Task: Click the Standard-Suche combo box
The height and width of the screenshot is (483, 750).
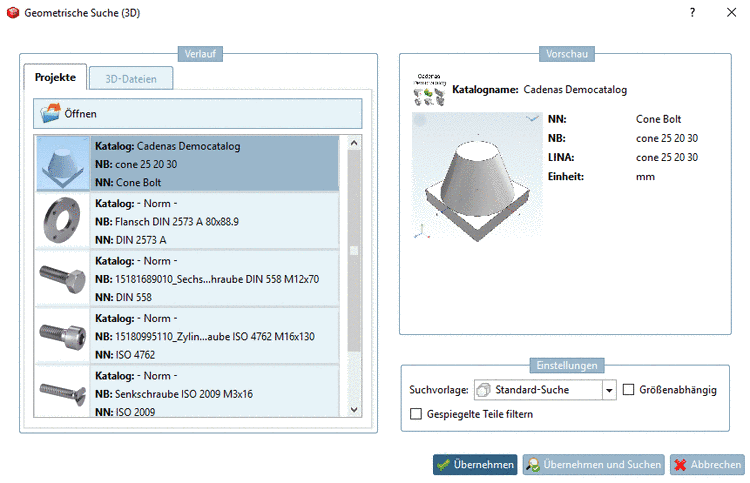Action: [x=545, y=390]
